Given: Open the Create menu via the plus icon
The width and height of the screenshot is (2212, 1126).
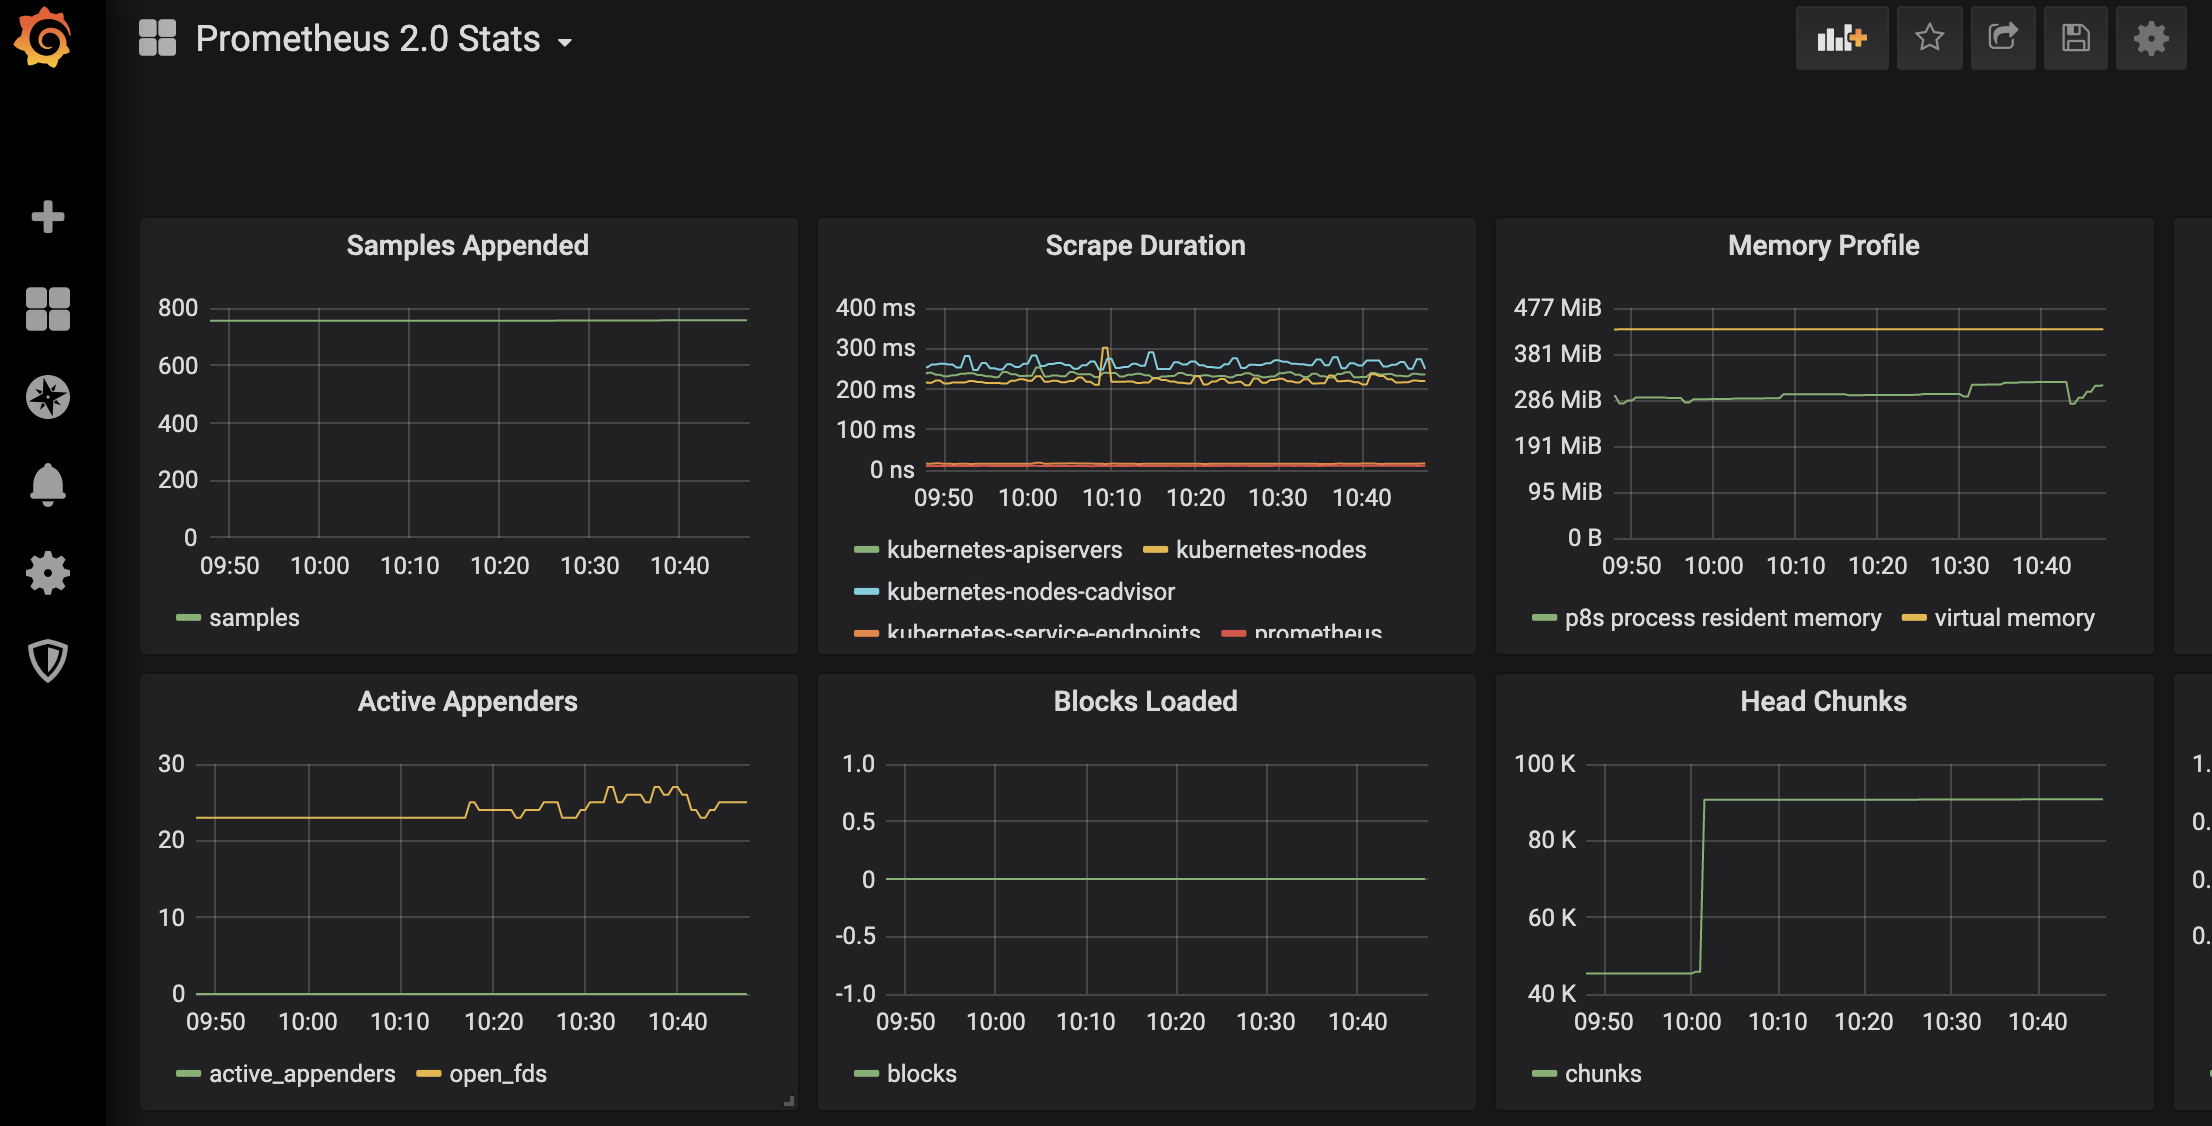Looking at the screenshot, I should coord(46,216).
